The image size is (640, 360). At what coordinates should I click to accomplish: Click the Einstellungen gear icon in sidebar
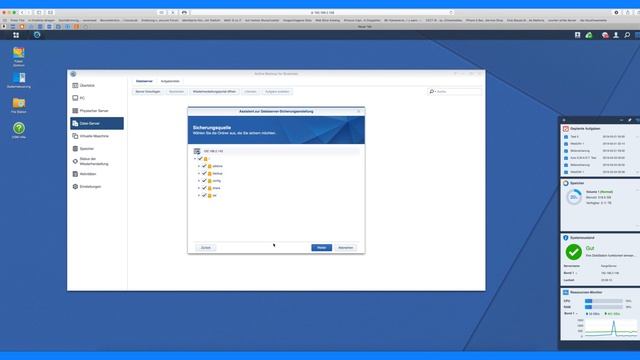[75, 187]
